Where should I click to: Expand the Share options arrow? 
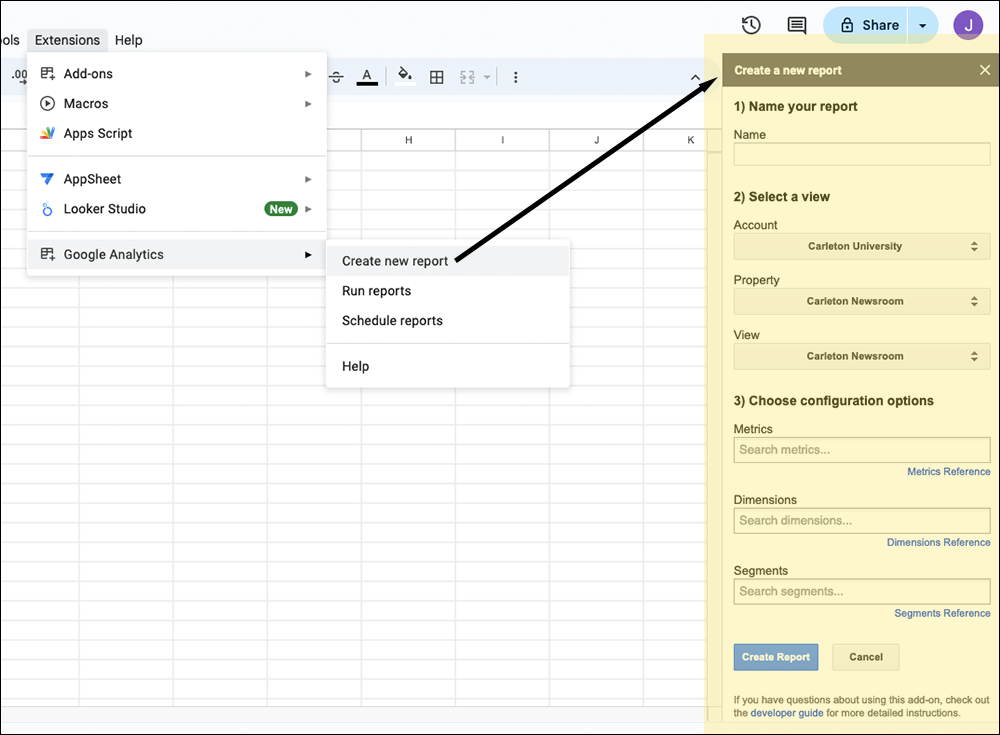(923, 25)
